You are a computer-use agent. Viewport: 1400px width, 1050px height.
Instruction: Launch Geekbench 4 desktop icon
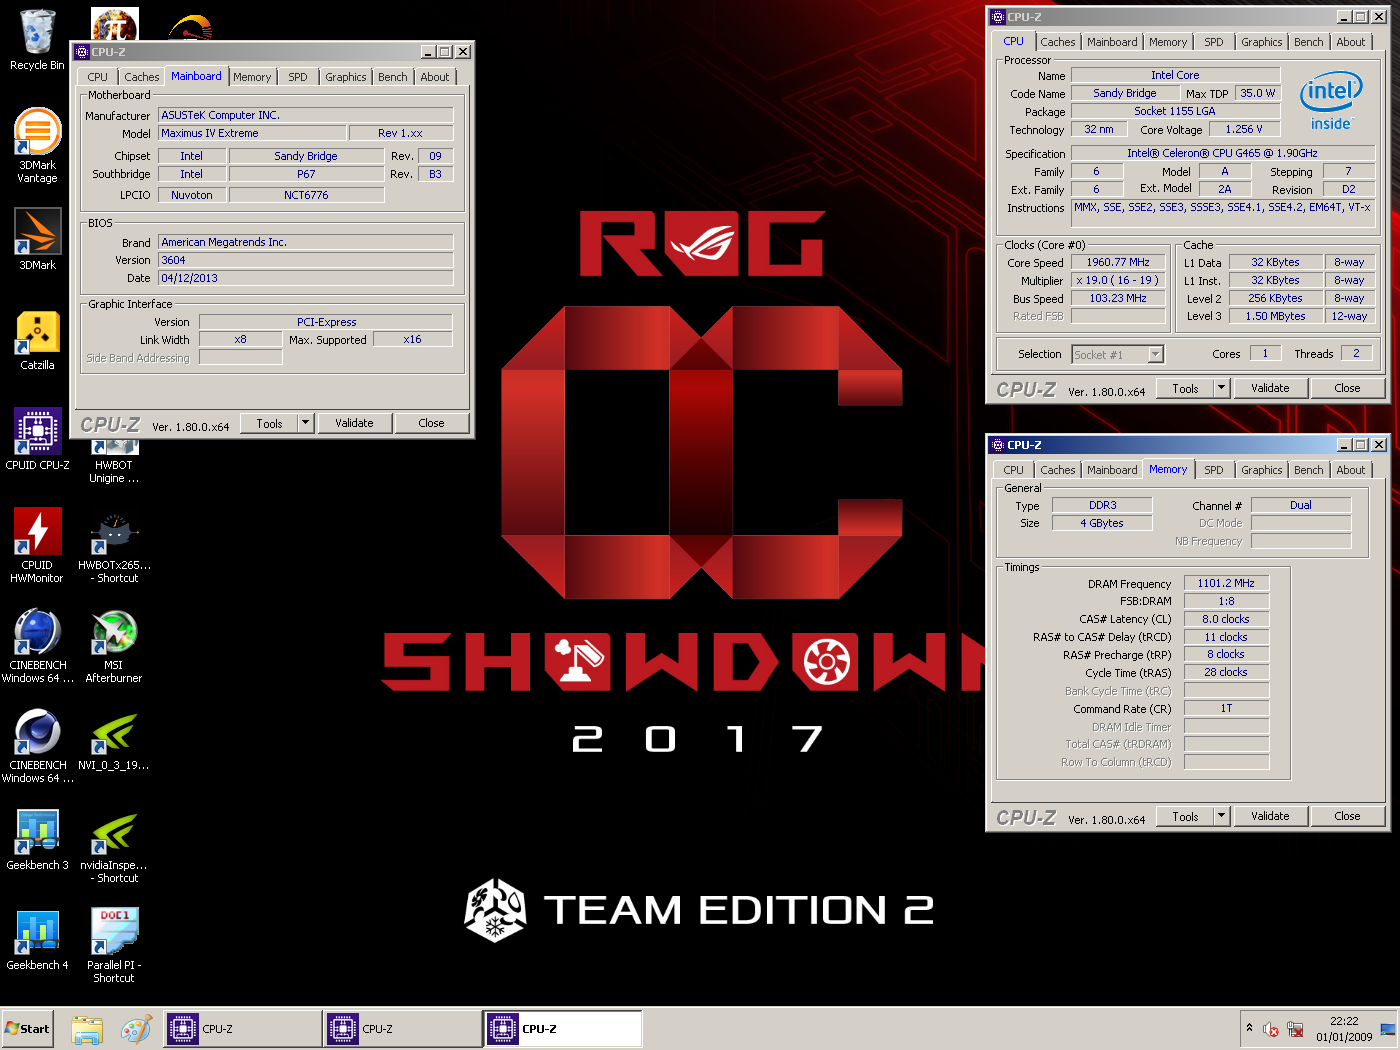coord(37,939)
